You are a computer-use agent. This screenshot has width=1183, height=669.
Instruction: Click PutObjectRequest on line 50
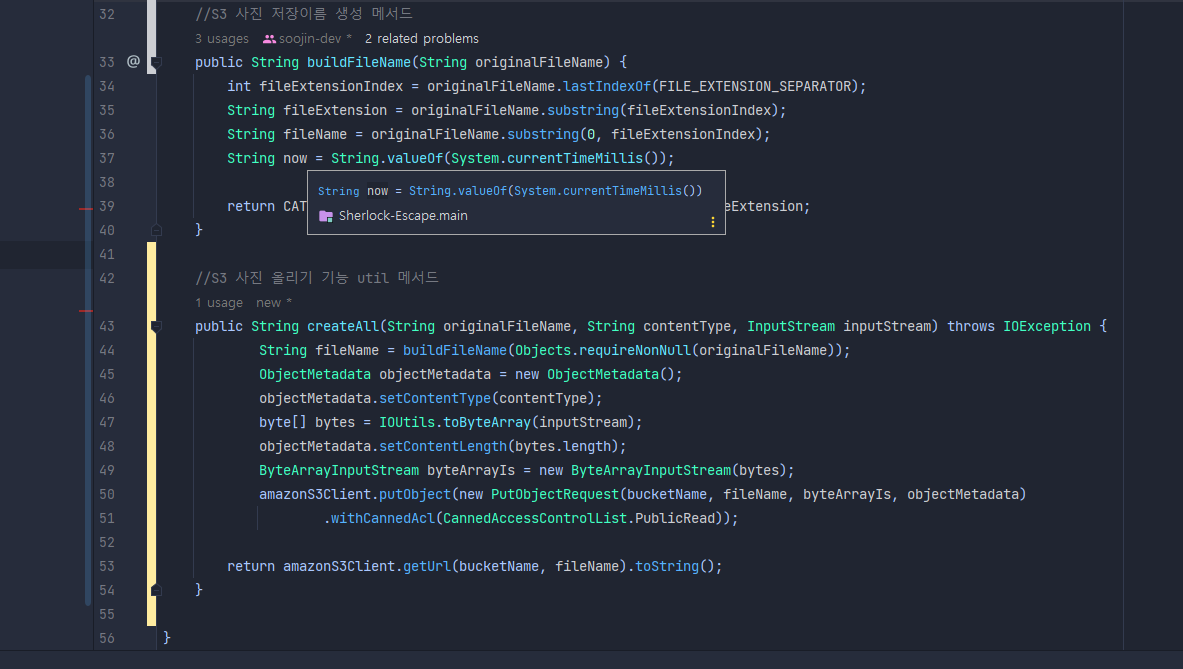555,494
